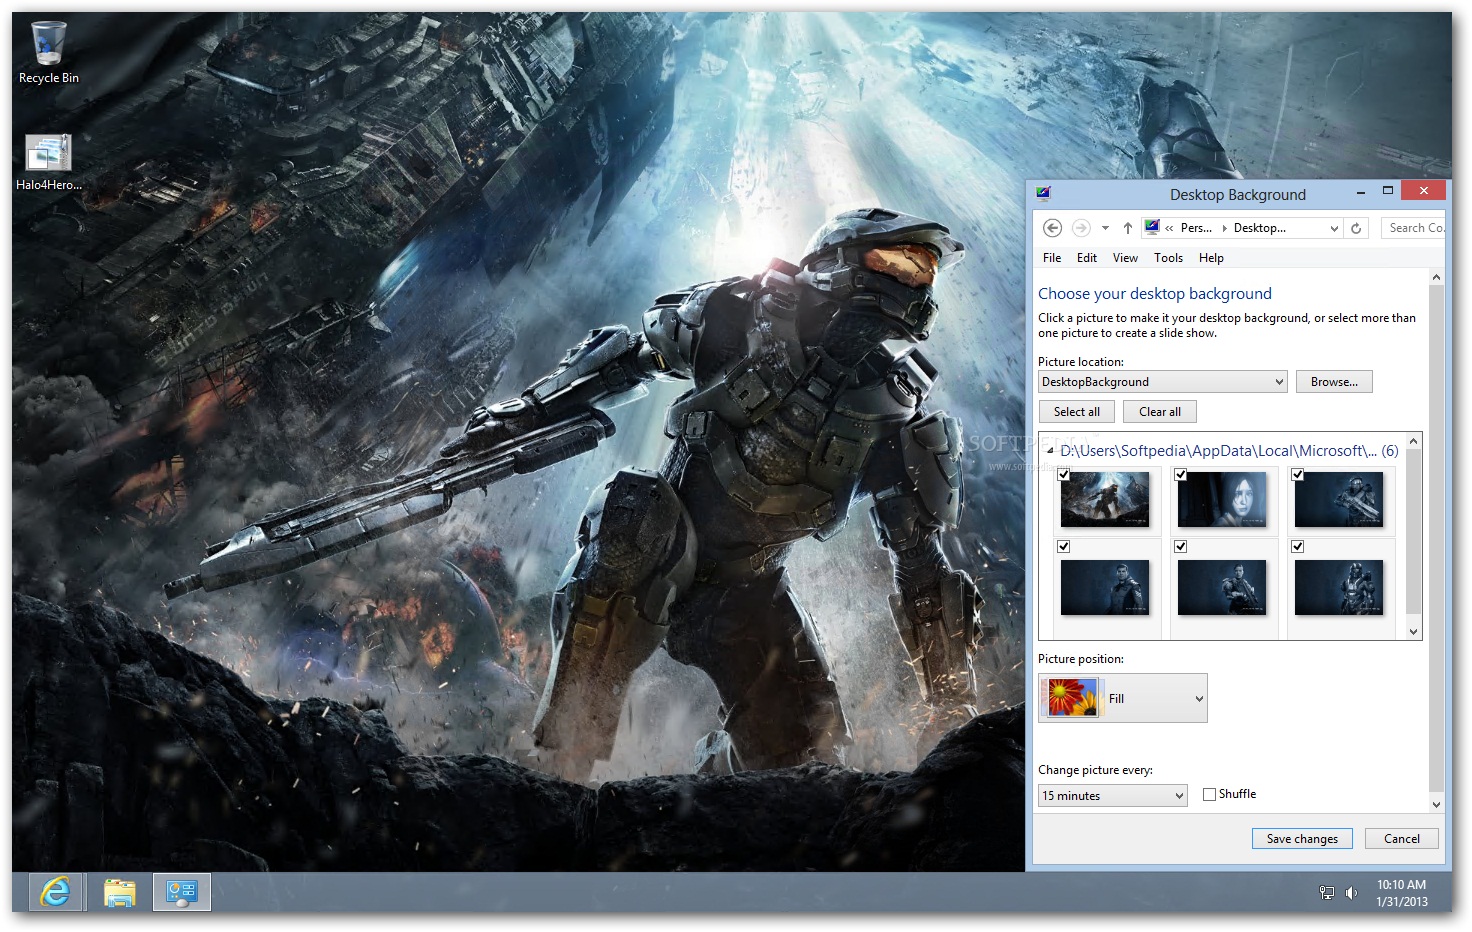Screen dimensions: 1472x932
Task: Open the Recycle Bin desktop icon
Action: pyautogui.click(x=48, y=52)
